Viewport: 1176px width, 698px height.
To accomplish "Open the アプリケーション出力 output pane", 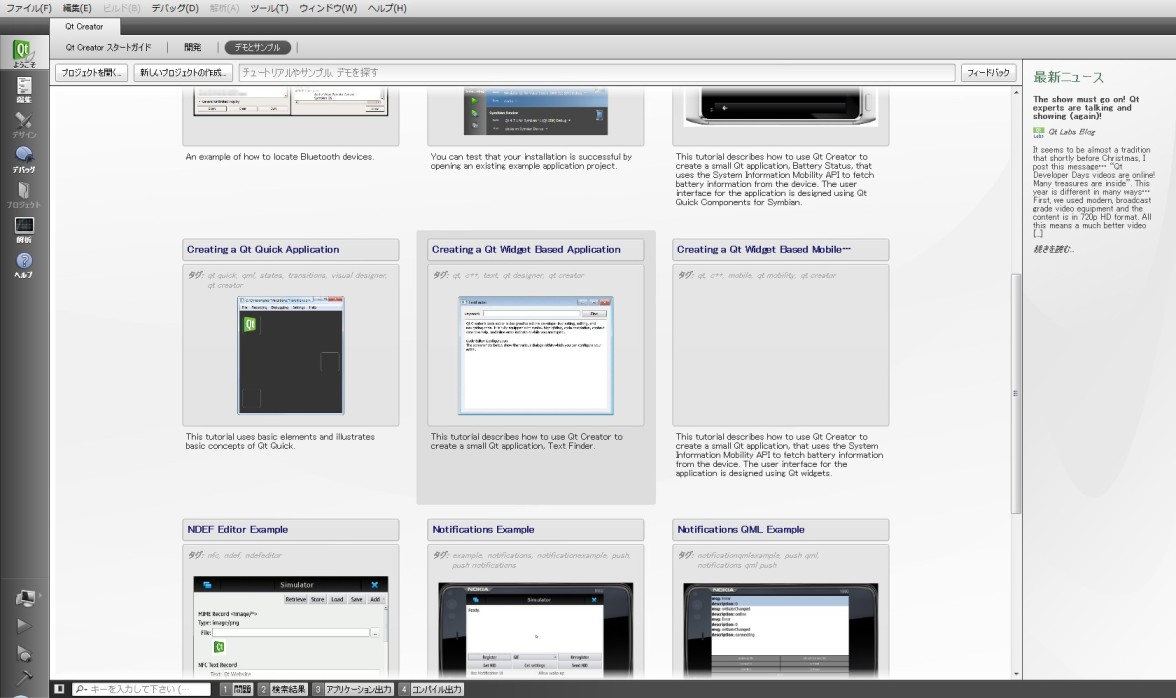I will pos(352,689).
